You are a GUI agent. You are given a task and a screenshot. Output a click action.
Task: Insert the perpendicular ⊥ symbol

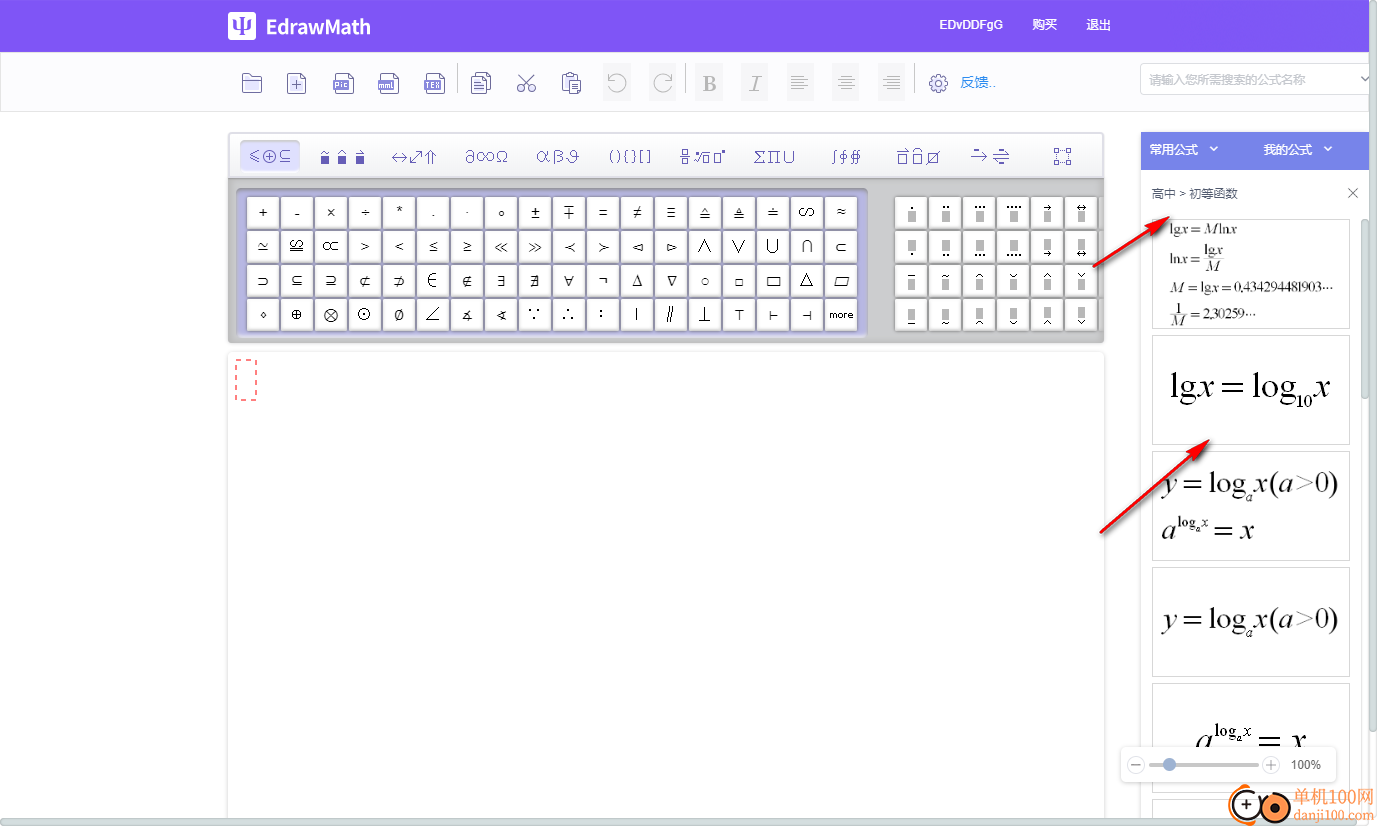pos(705,314)
